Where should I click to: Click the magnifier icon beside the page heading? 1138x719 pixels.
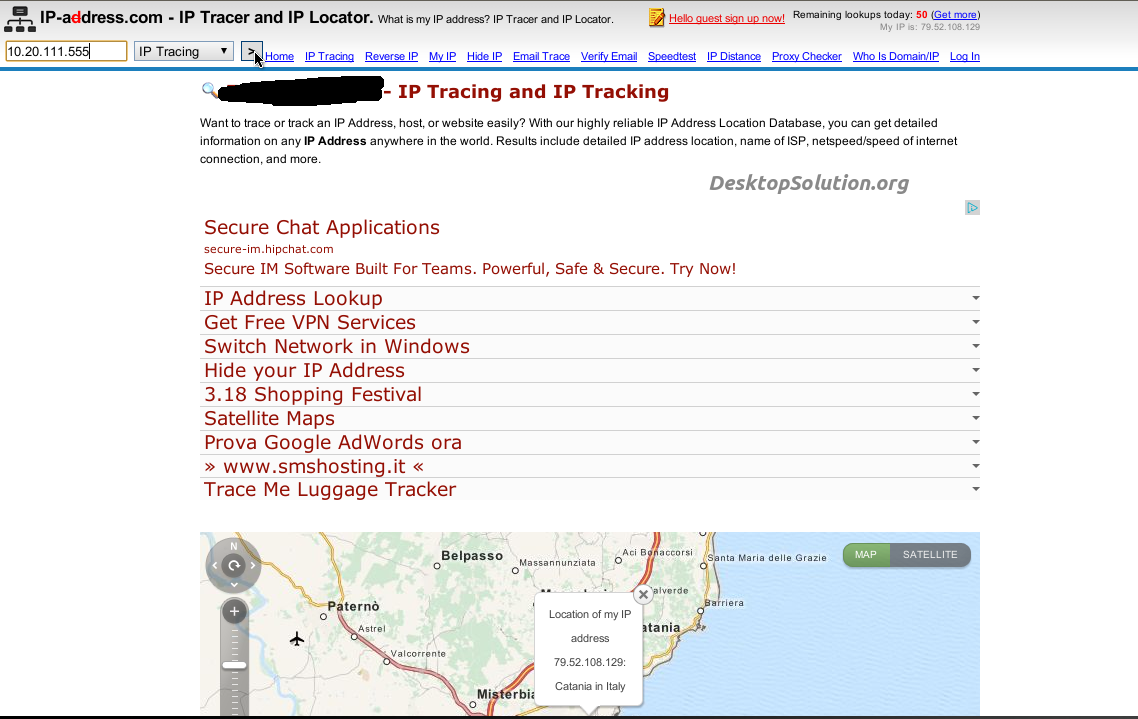[209, 91]
